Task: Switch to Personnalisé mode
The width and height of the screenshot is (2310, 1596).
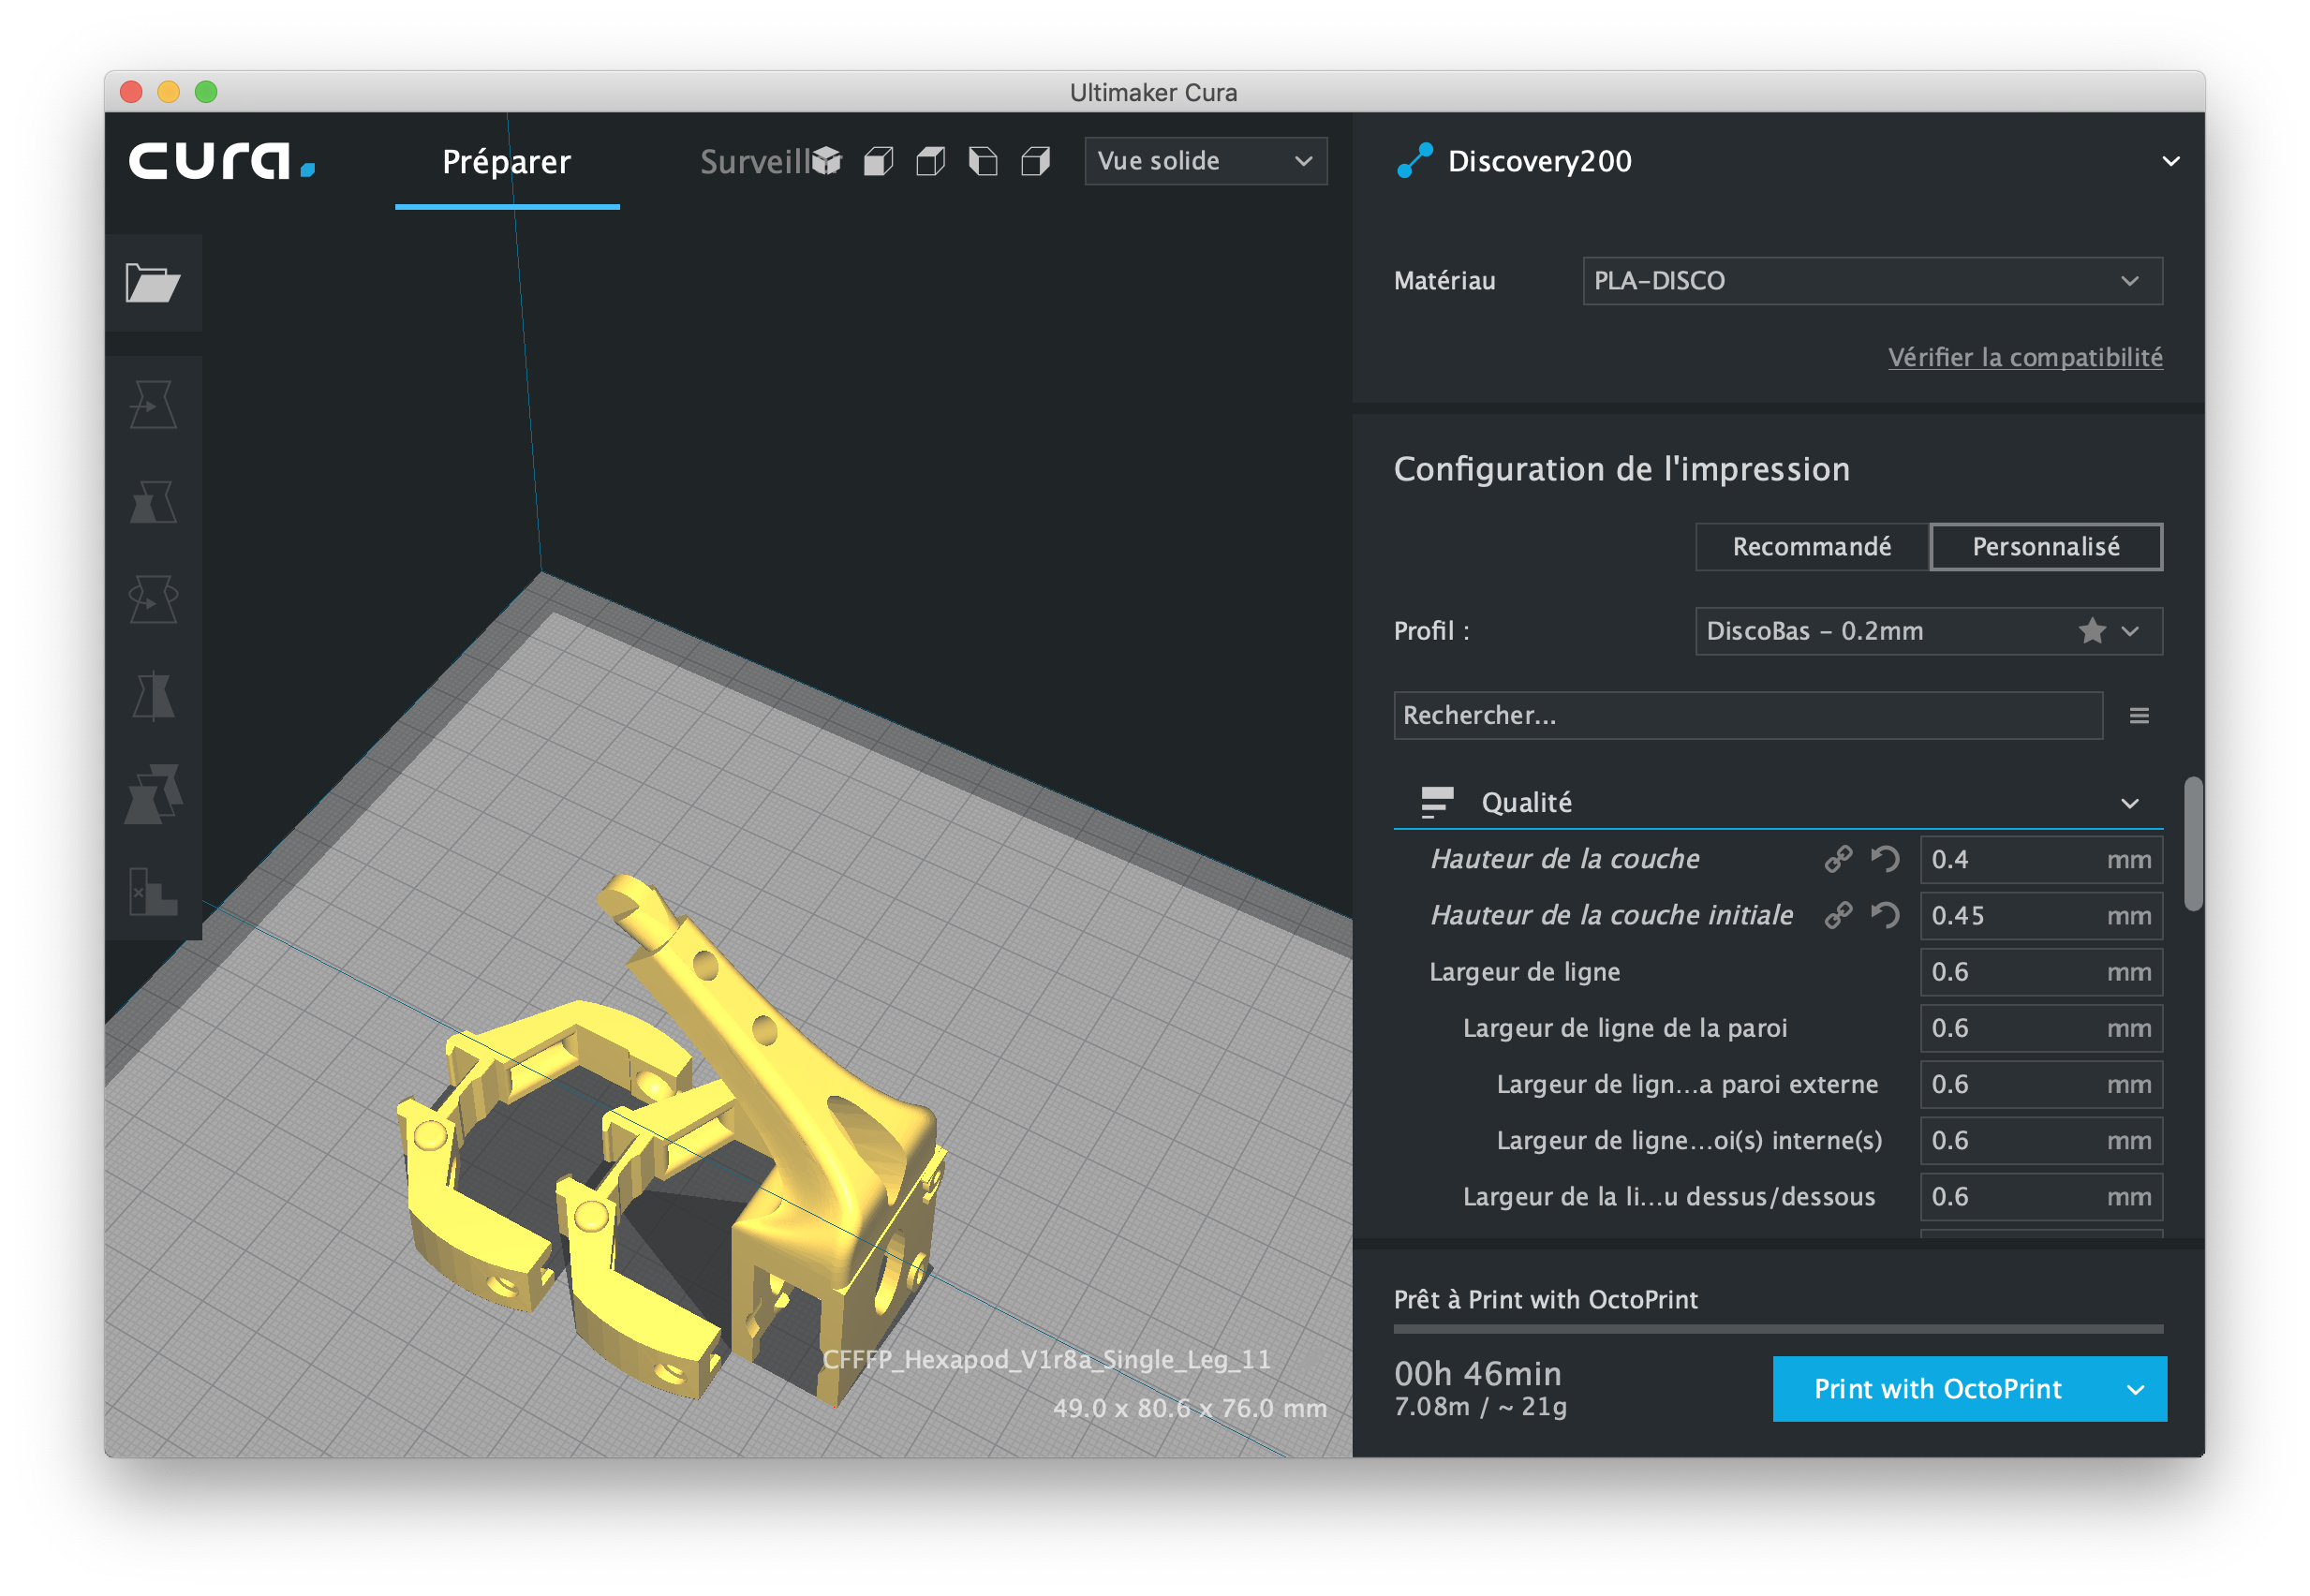Action: (2045, 547)
